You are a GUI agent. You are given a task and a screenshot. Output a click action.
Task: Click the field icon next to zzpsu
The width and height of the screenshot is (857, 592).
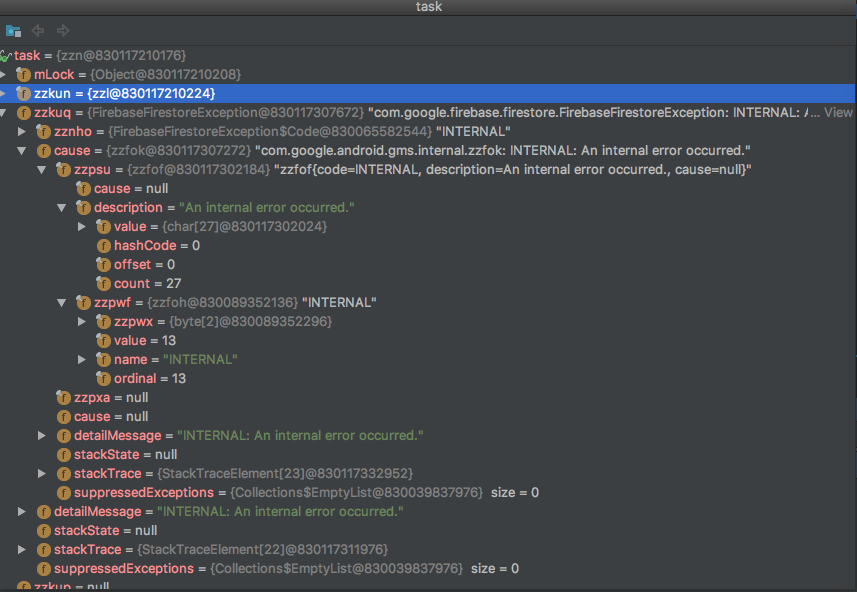63,169
